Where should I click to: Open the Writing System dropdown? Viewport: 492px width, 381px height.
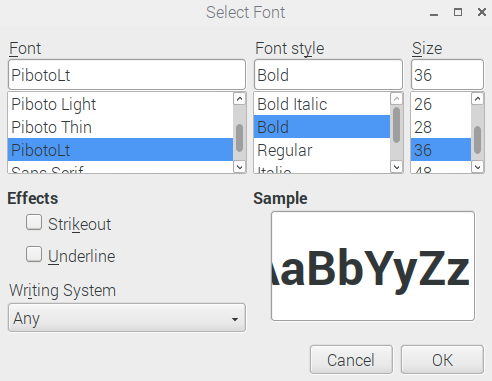127,318
